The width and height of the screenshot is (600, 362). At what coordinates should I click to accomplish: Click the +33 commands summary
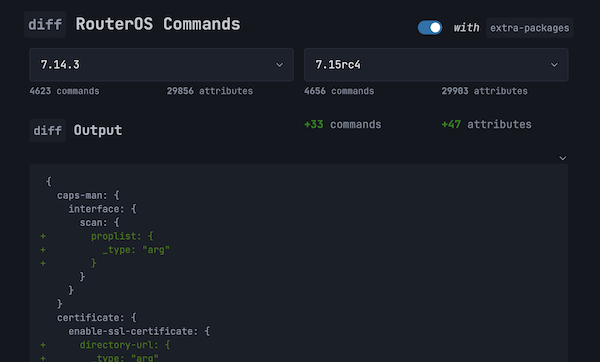[x=342, y=124]
